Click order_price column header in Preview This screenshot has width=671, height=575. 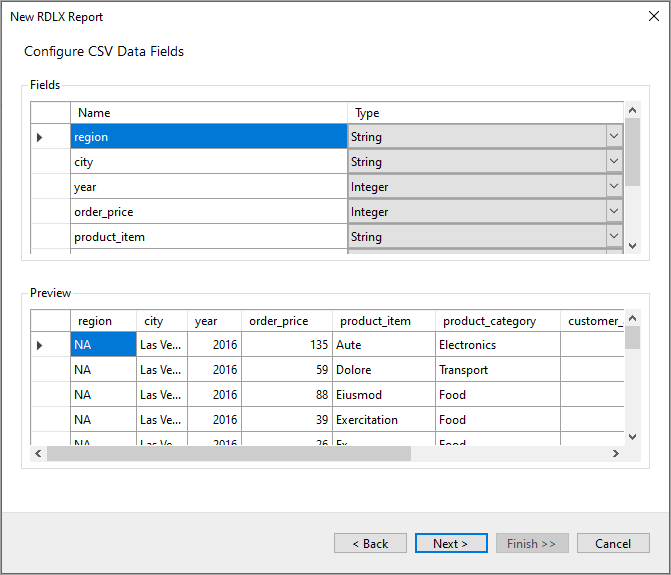287,321
